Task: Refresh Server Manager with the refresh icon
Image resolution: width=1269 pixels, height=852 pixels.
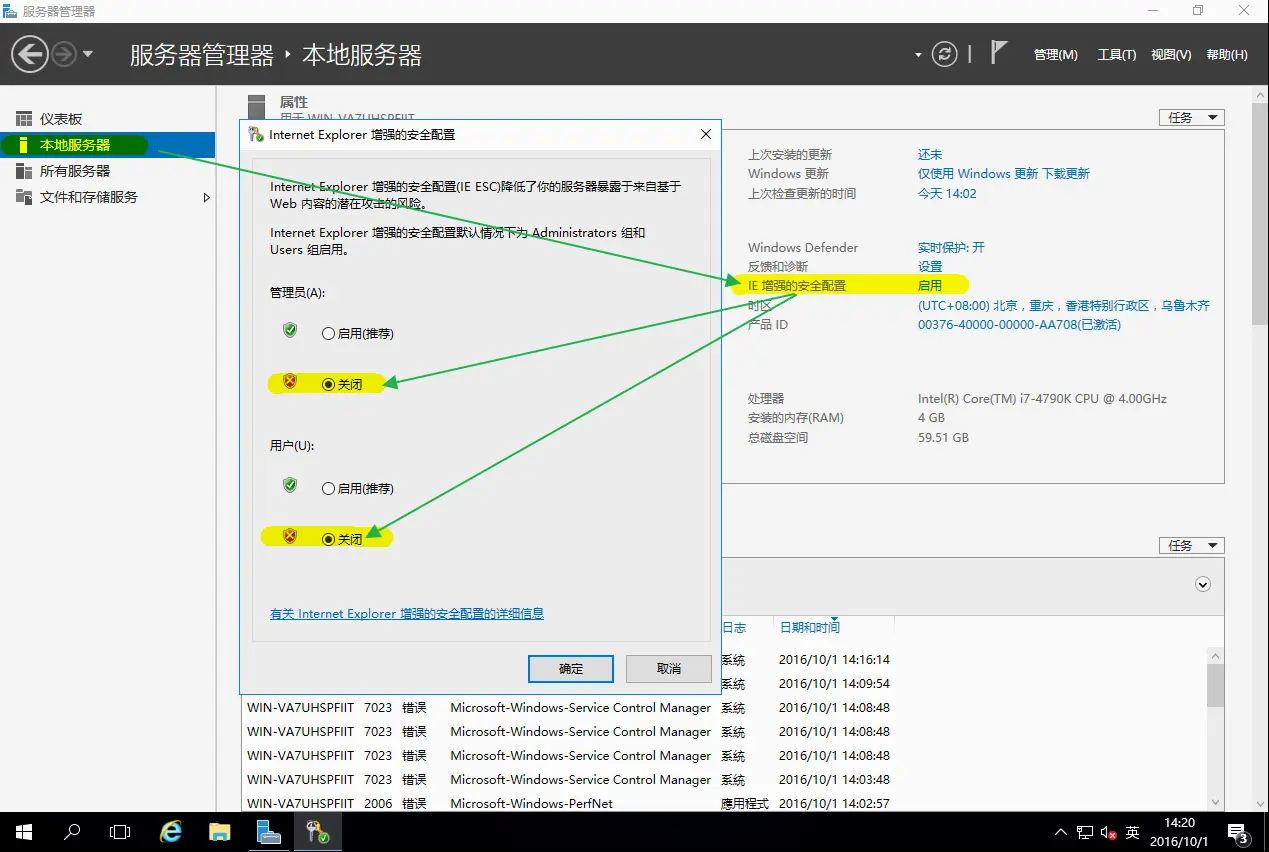Action: click(944, 54)
